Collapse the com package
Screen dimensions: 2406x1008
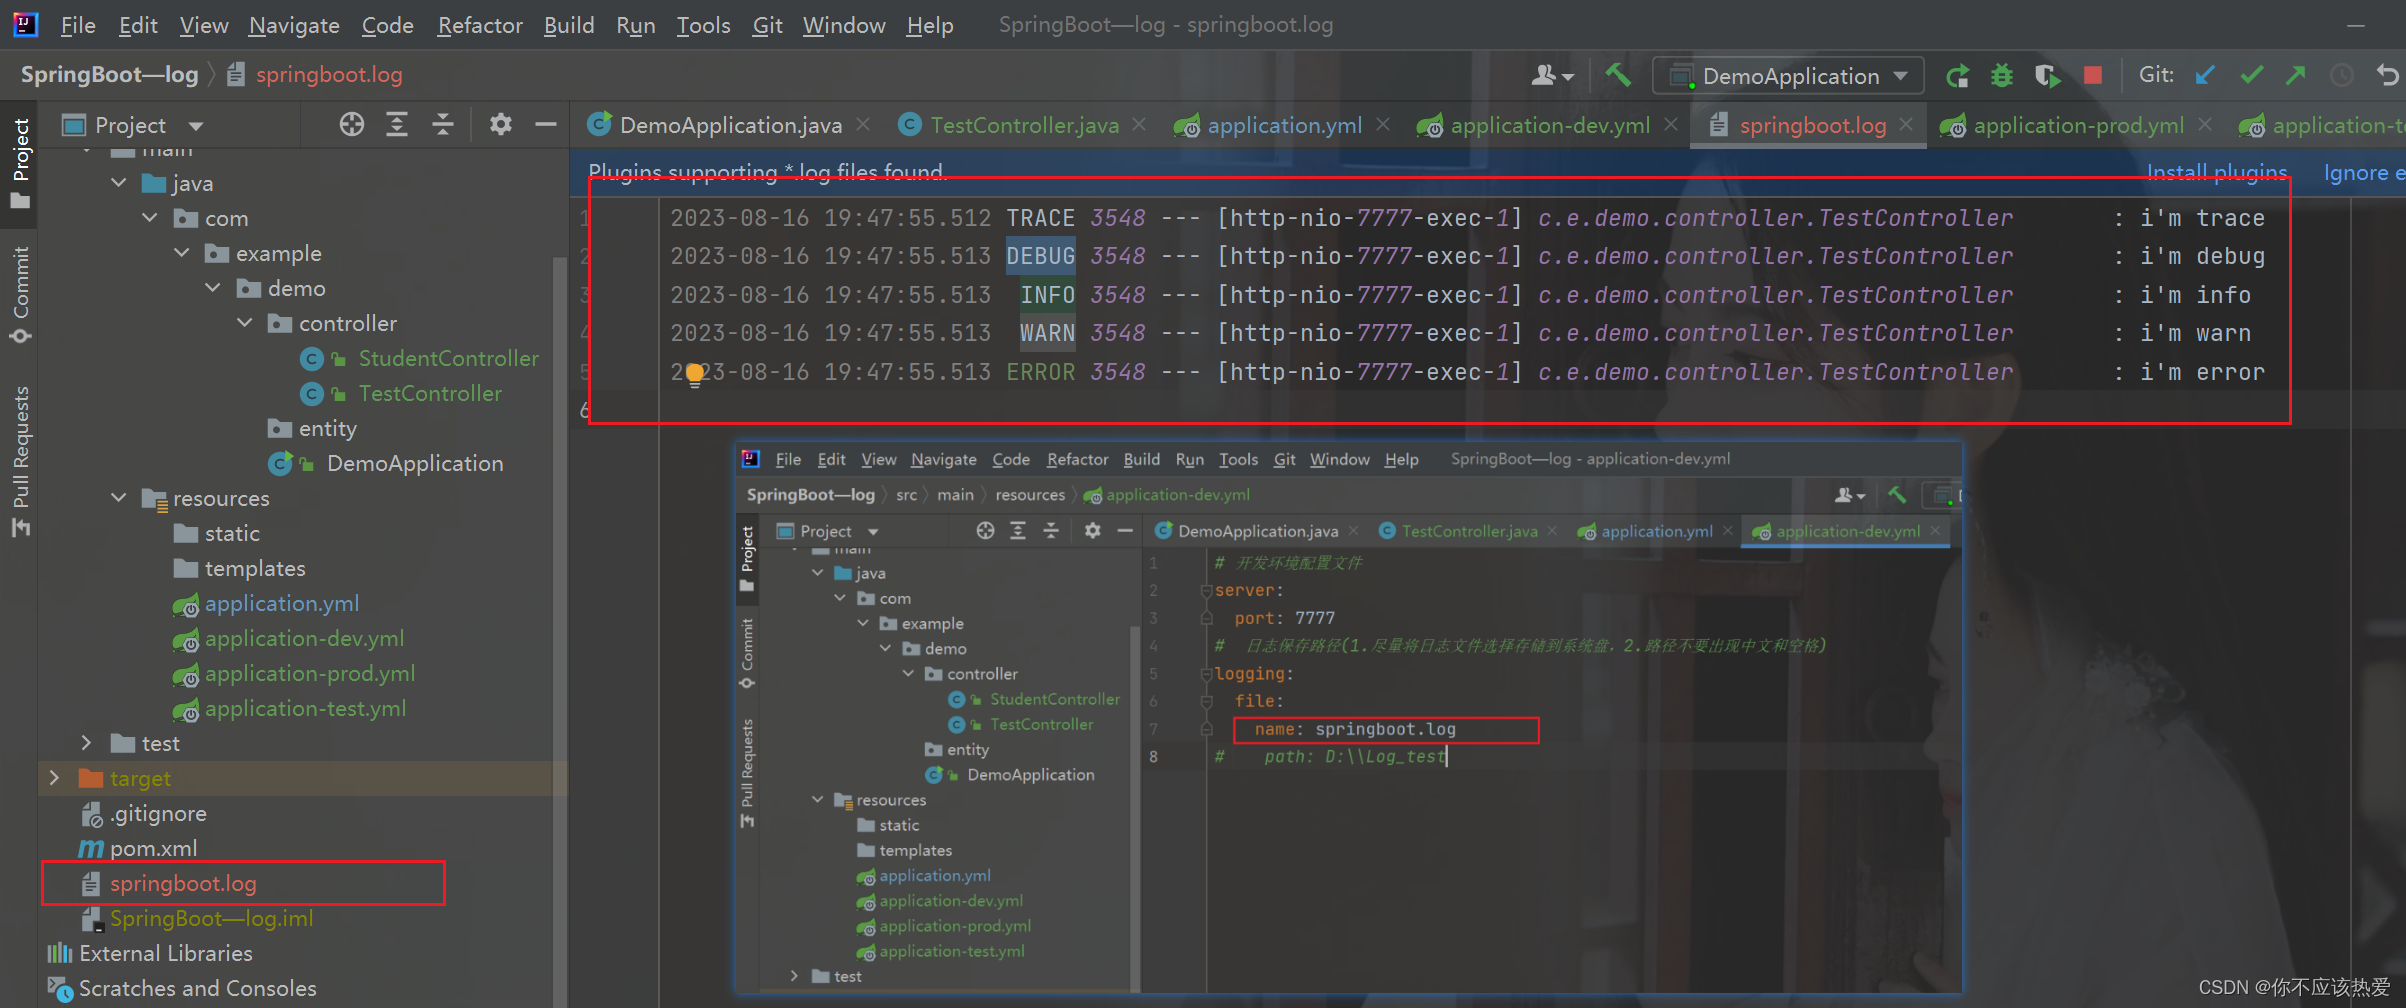tap(150, 218)
